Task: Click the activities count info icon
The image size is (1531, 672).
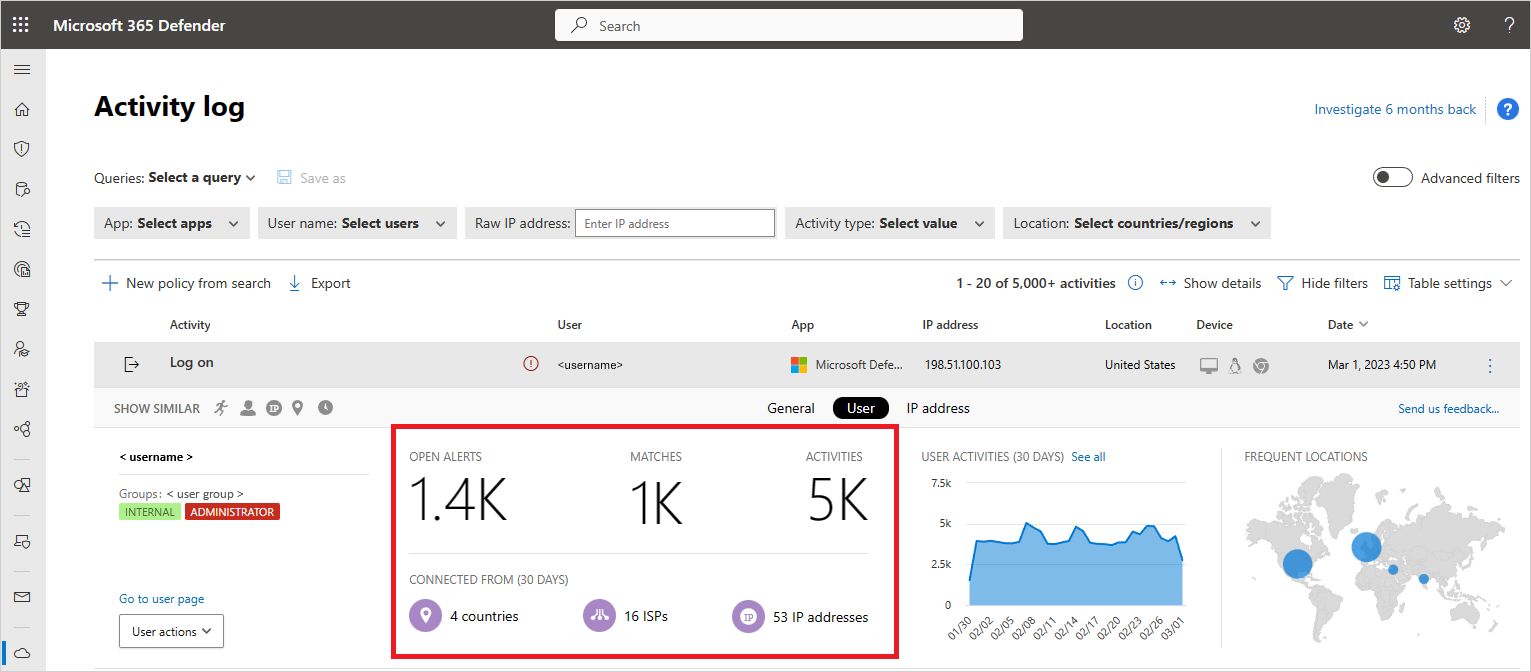Action: pos(1135,283)
